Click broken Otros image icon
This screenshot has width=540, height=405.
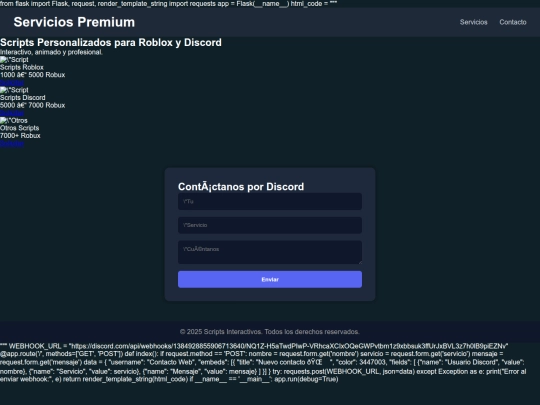(4, 121)
